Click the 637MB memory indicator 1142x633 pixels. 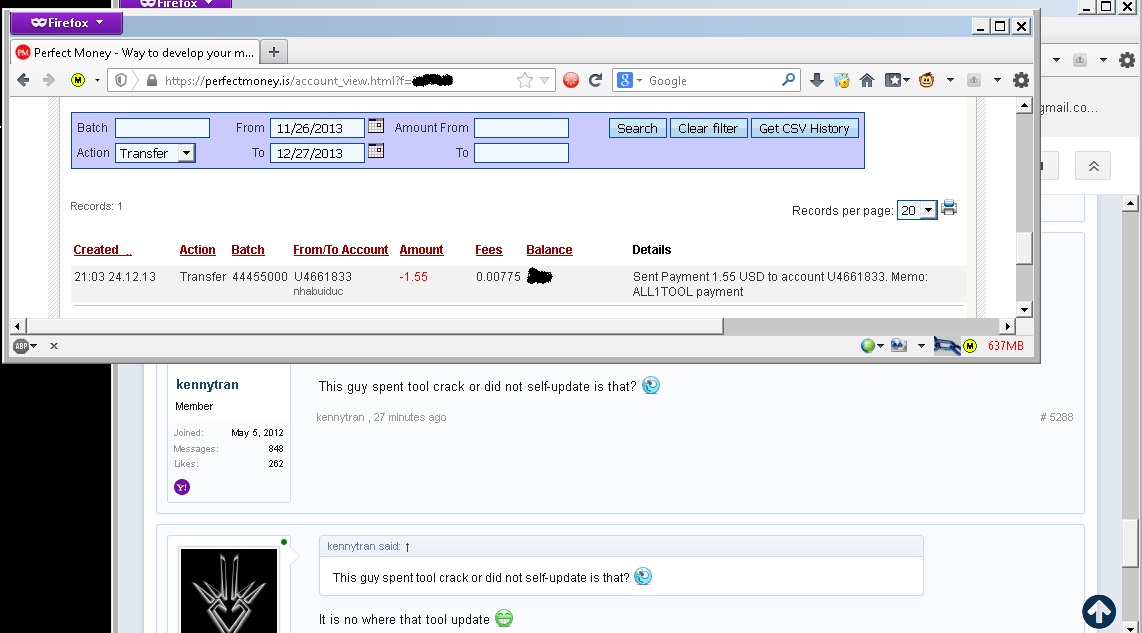coord(1005,346)
